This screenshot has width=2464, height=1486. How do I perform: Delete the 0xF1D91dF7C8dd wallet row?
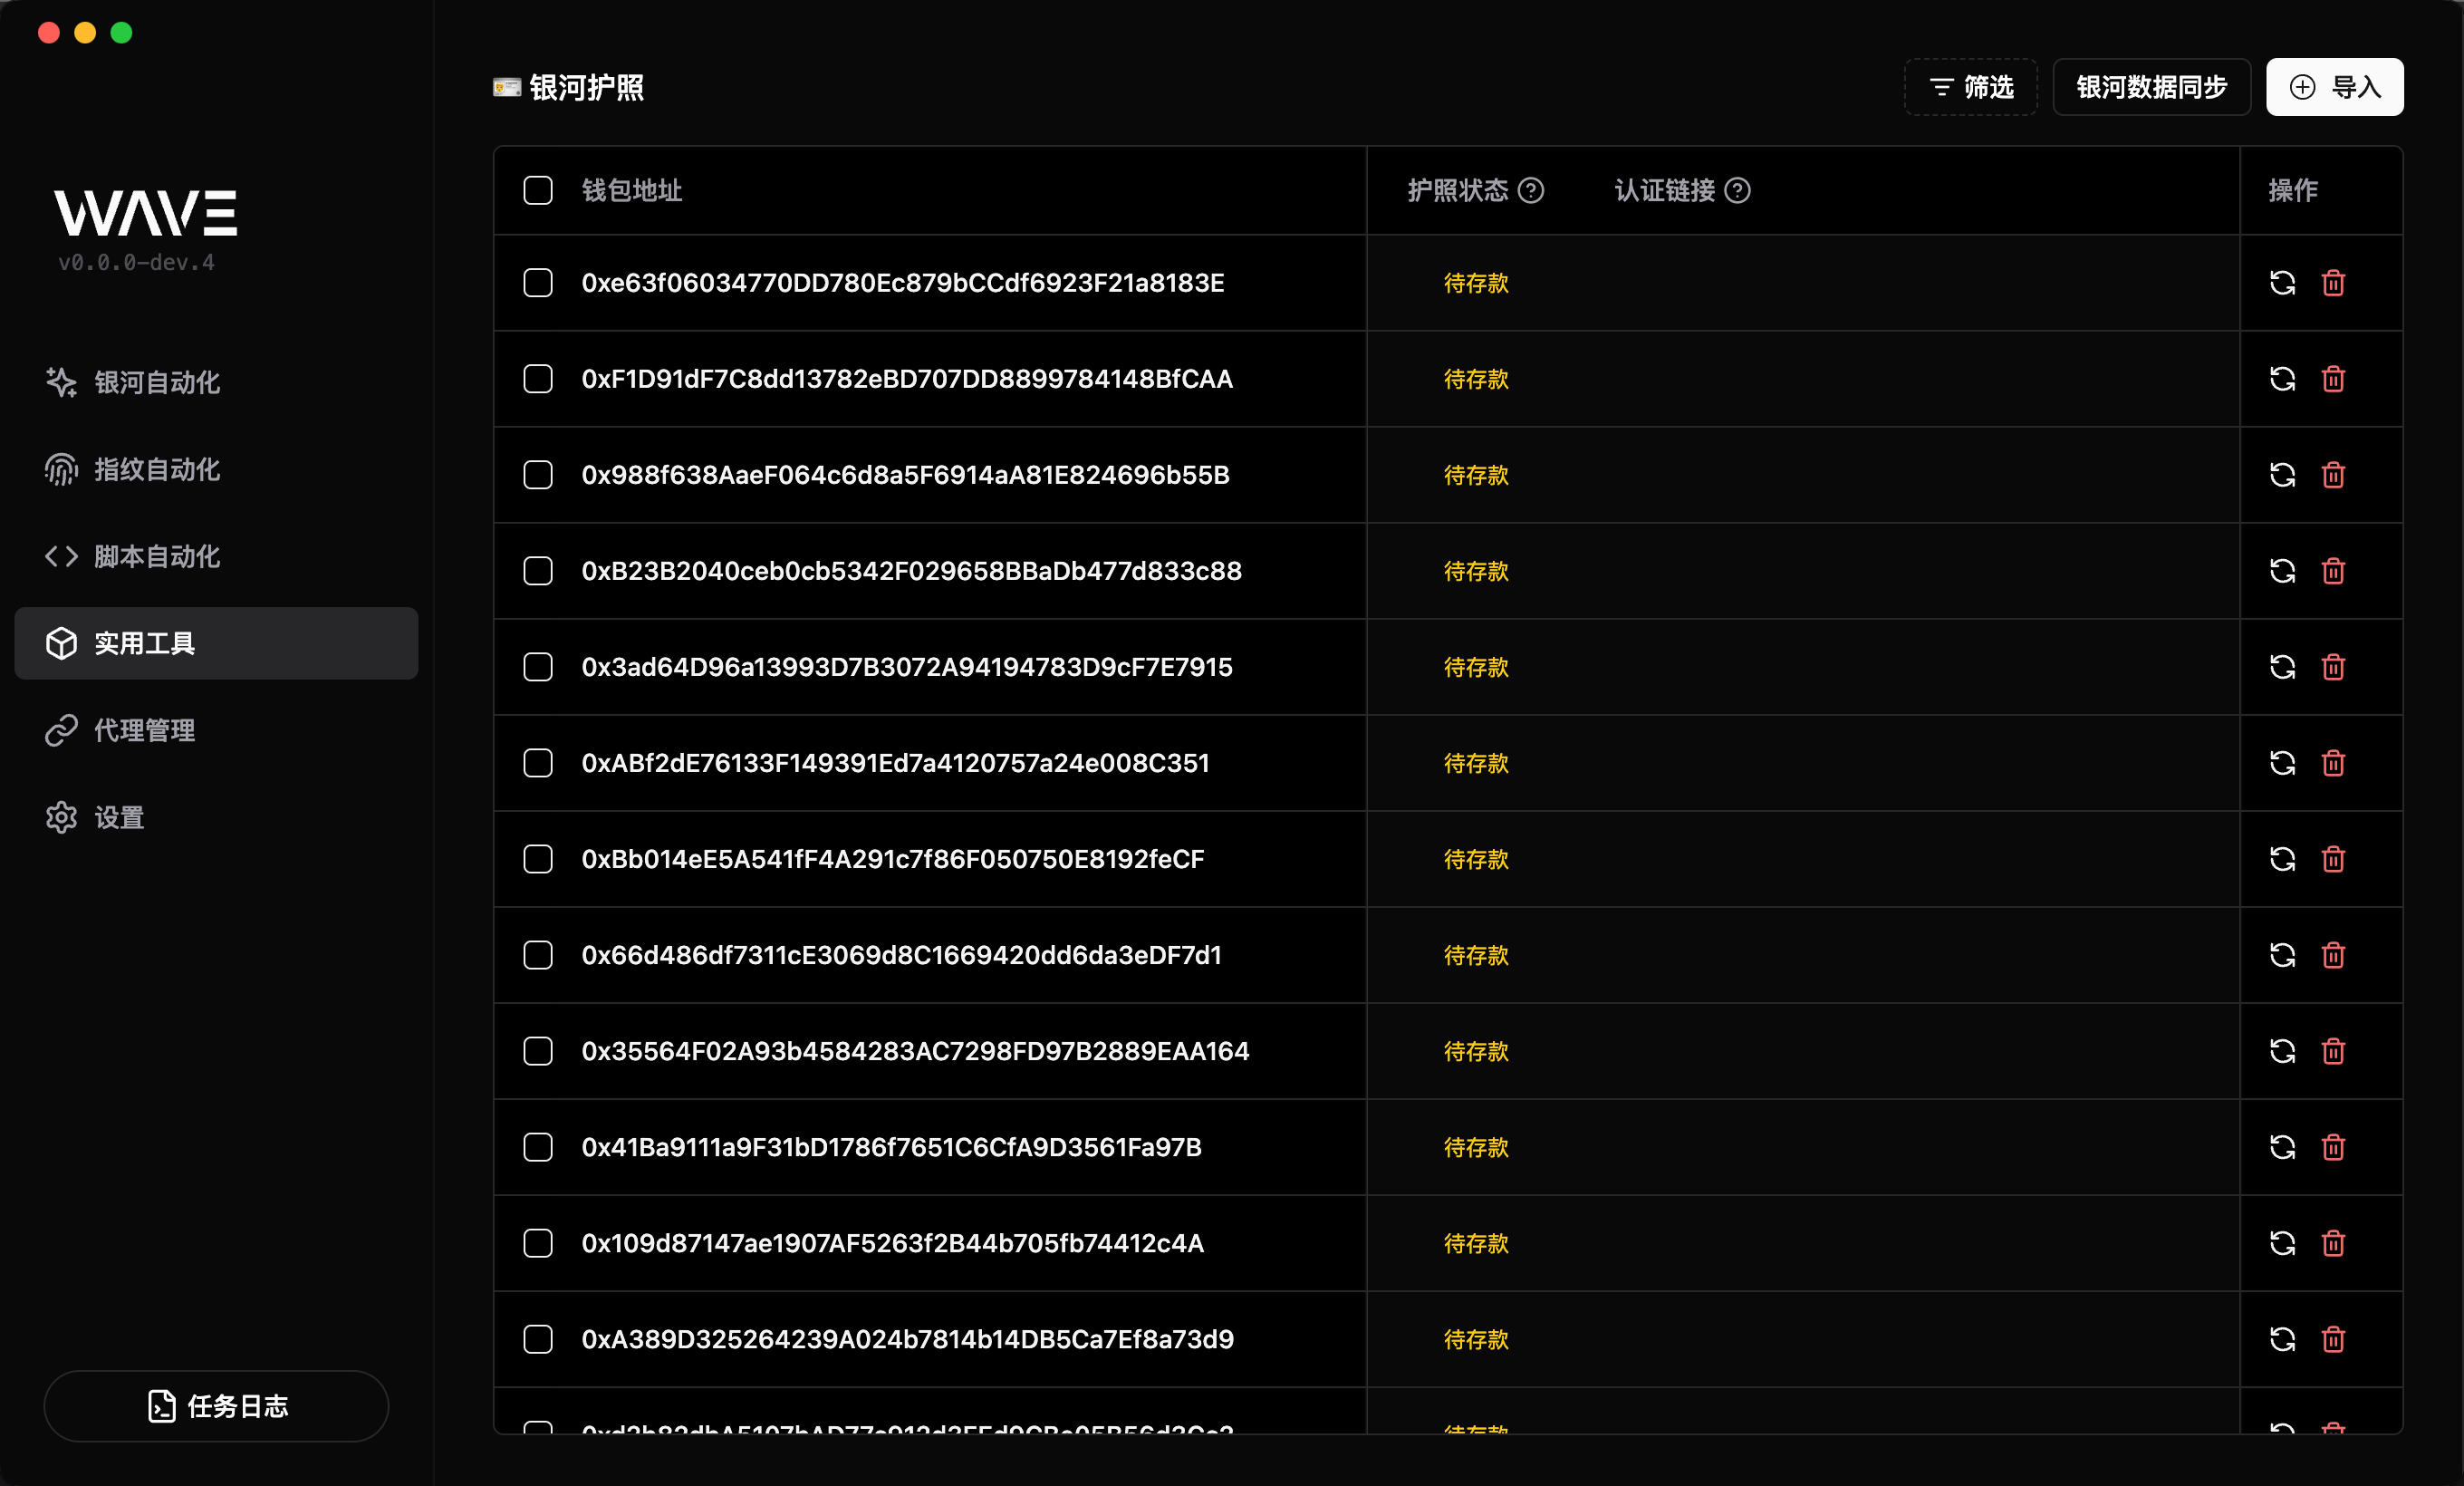pyautogui.click(x=2332, y=379)
